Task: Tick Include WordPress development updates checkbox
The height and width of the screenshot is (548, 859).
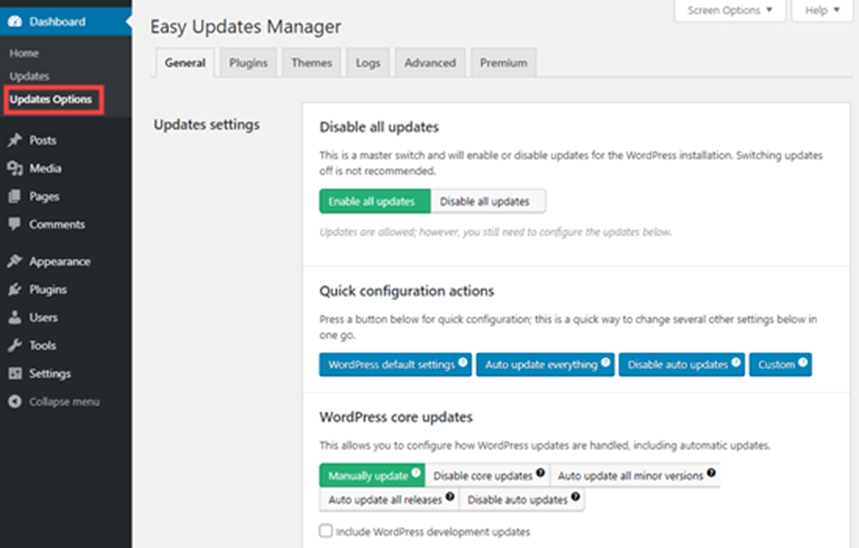Action: (x=326, y=530)
